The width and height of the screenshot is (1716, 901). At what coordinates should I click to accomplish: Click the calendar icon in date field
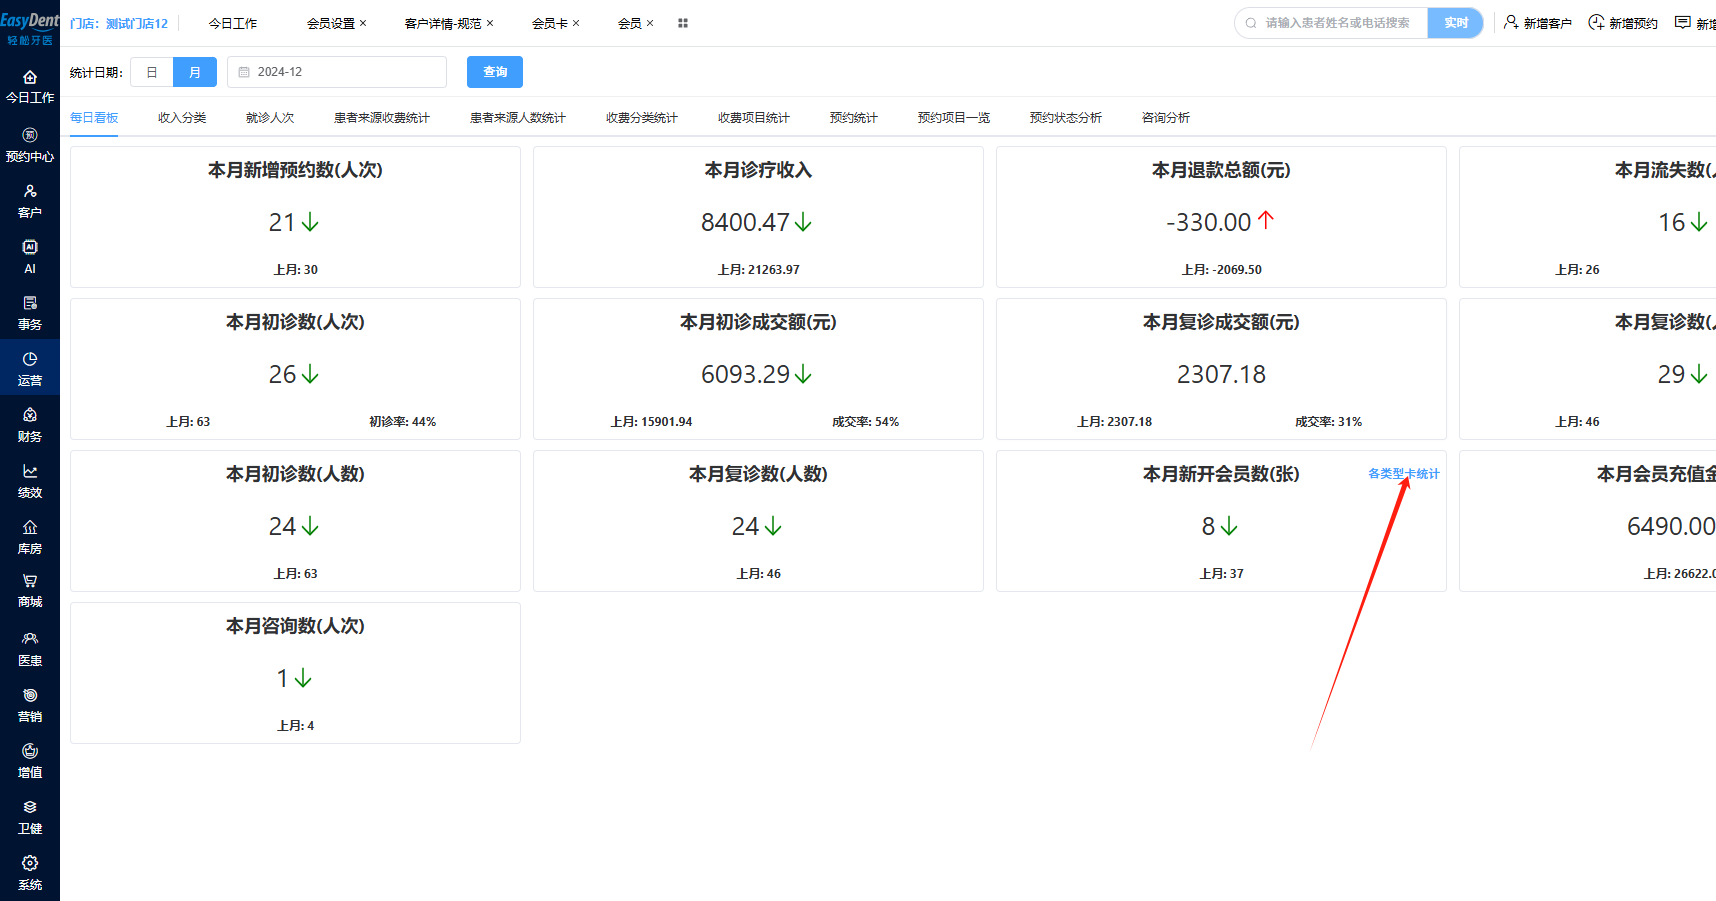click(244, 72)
